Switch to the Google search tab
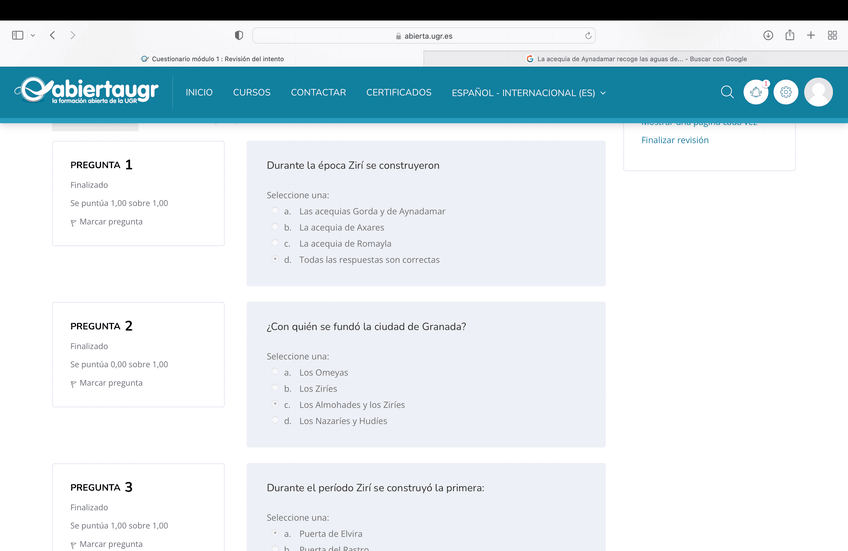The image size is (848, 551). point(636,59)
